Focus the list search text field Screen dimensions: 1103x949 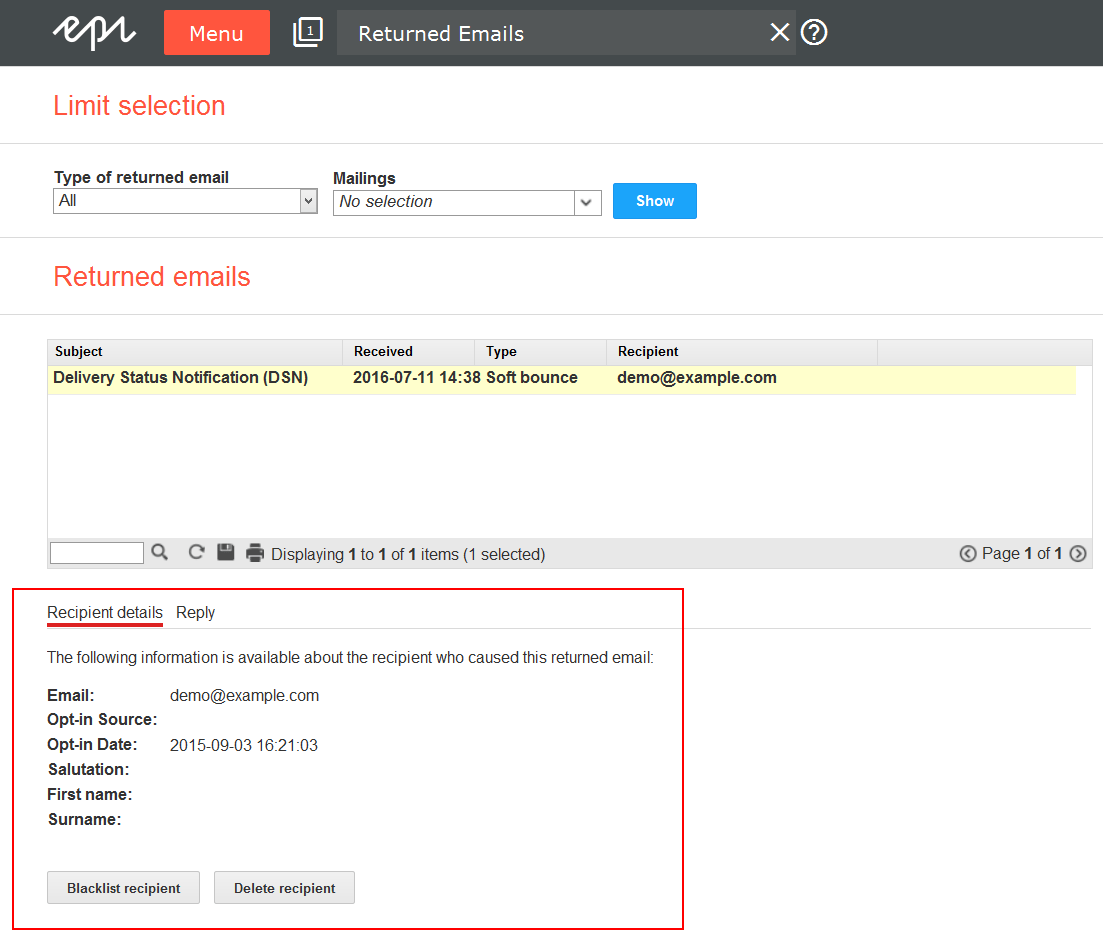point(97,553)
